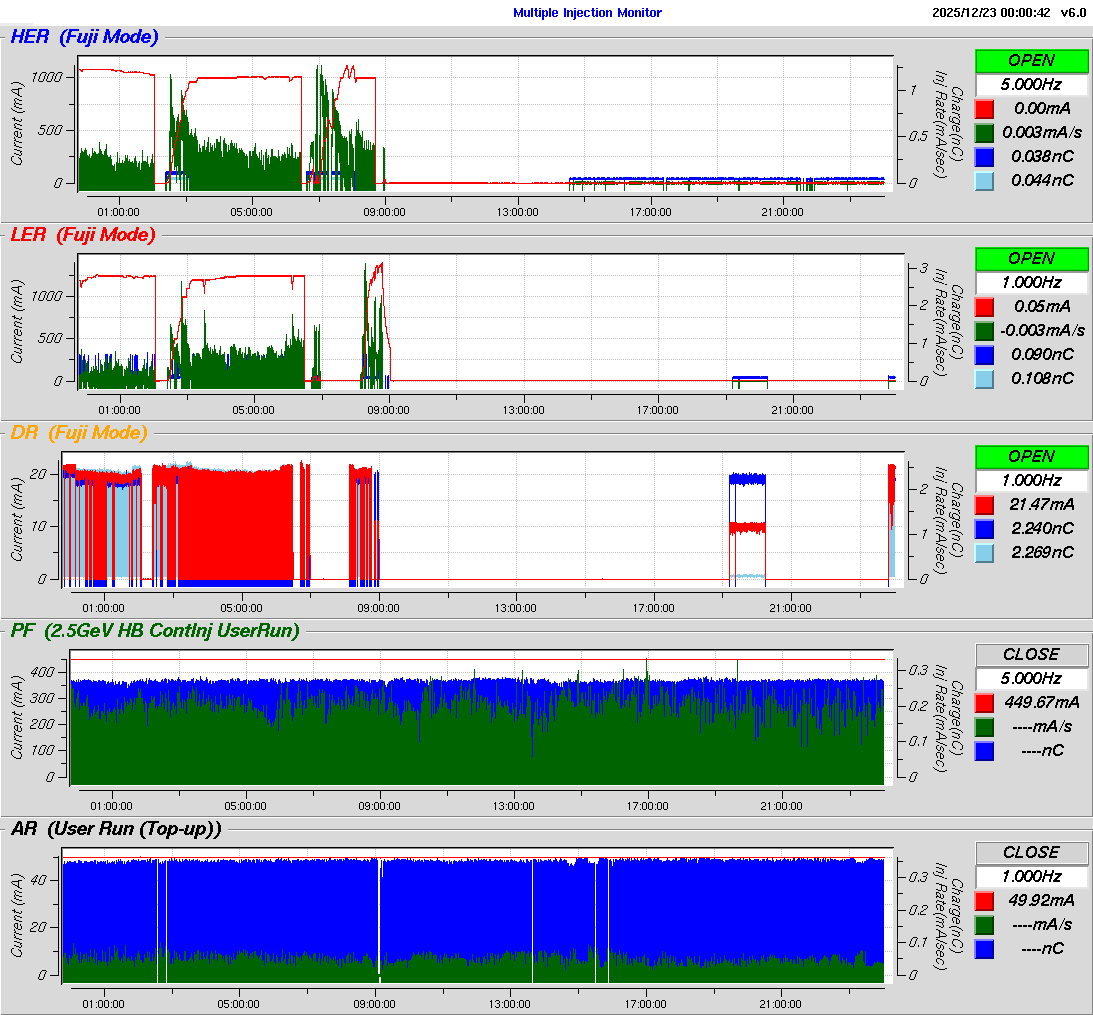Image resolution: width=1093 pixels, height=1015 pixels.
Task: Click the DR light blue charge swatch
Action: pyautogui.click(x=984, y=553)
